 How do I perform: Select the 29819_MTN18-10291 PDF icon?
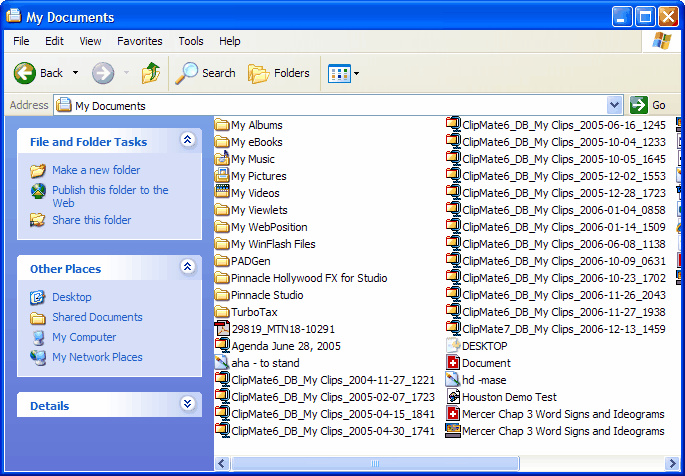(x=222, y=328)
